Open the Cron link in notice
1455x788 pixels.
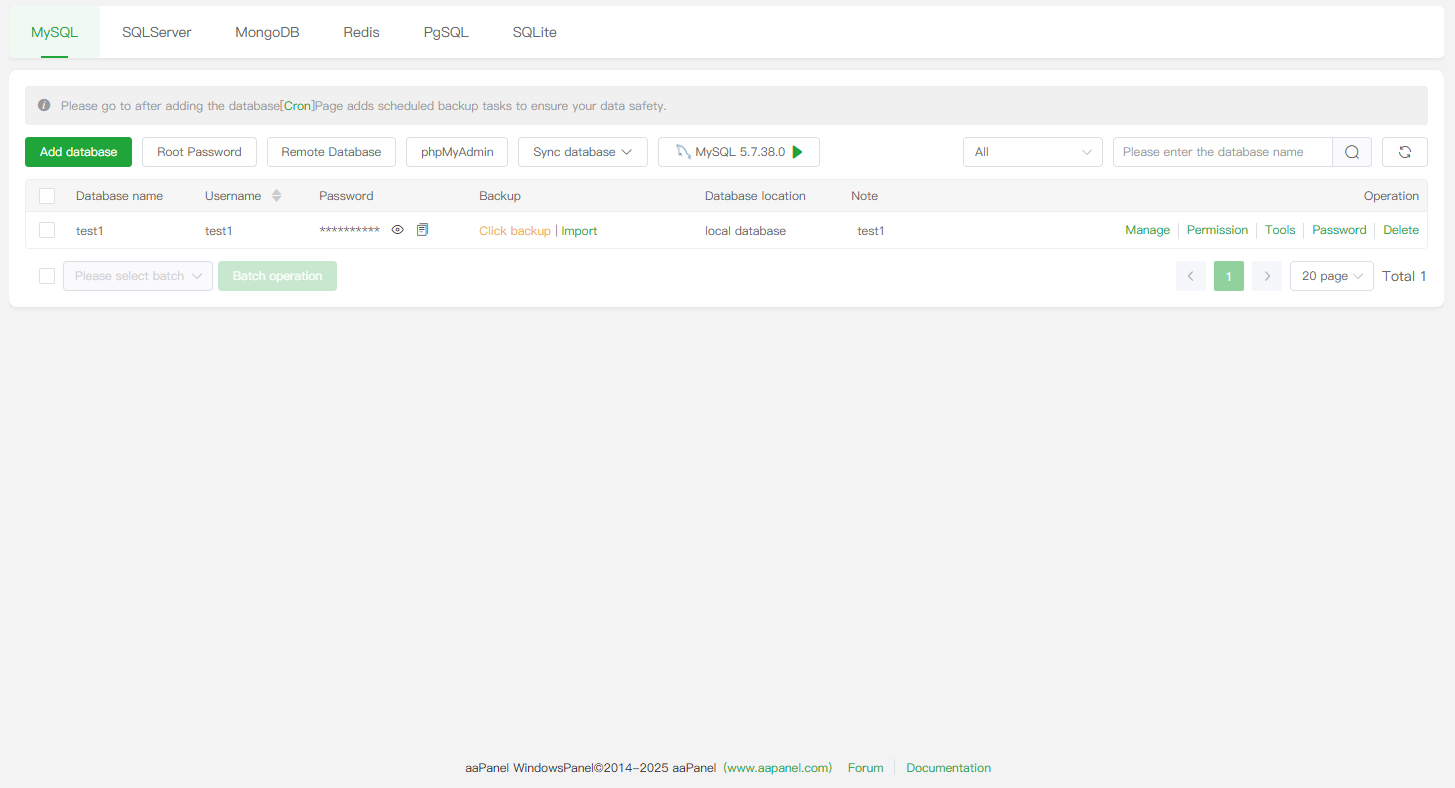(298, 105)
